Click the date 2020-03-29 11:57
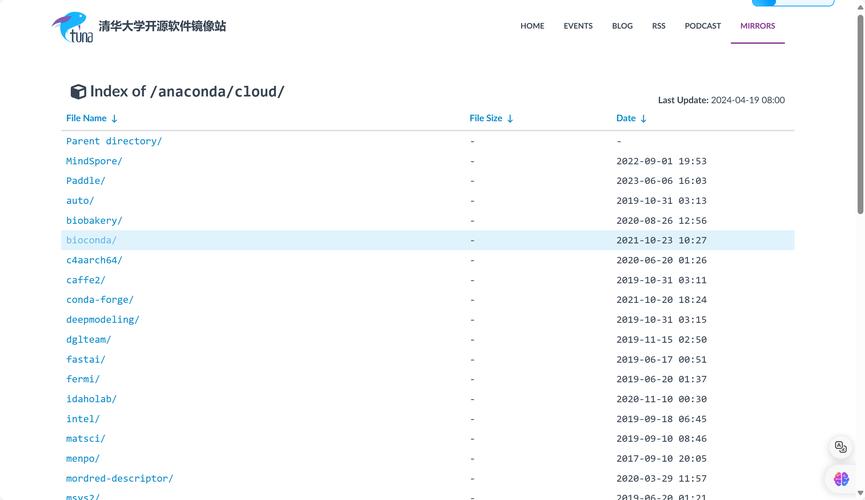This screenshot has height=500, width=865. pyautogui.click(x=661, y=479)
